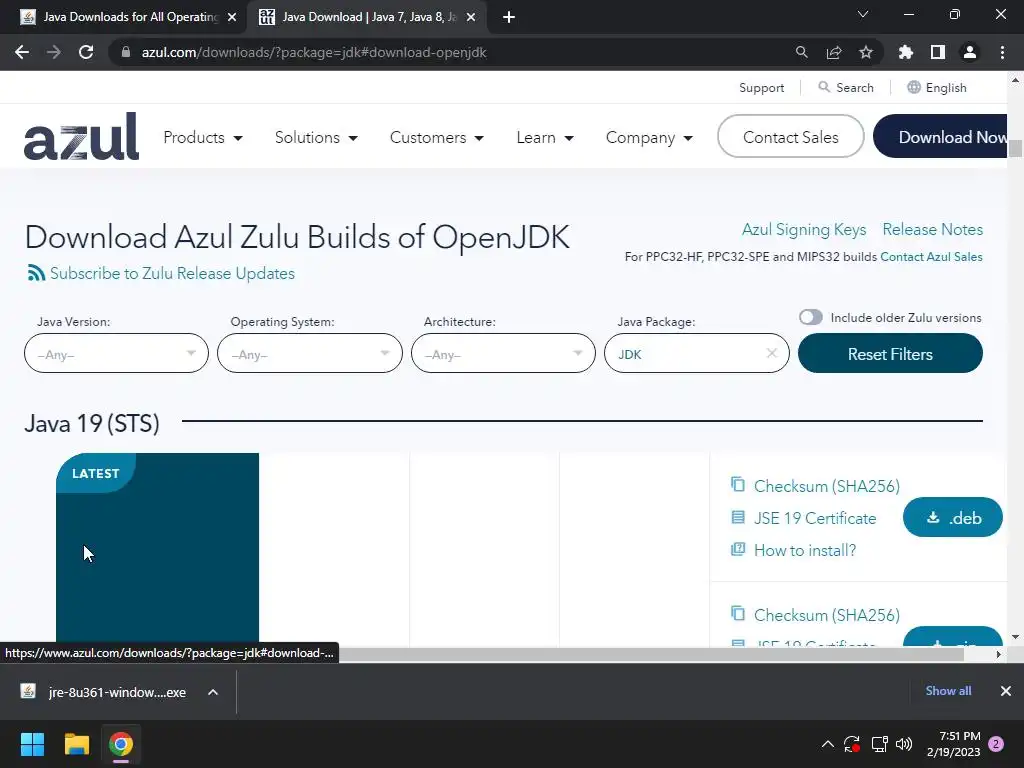This screenshot has height=768, width=1024.
Task: Go back to the previous page
Action: 22,52
